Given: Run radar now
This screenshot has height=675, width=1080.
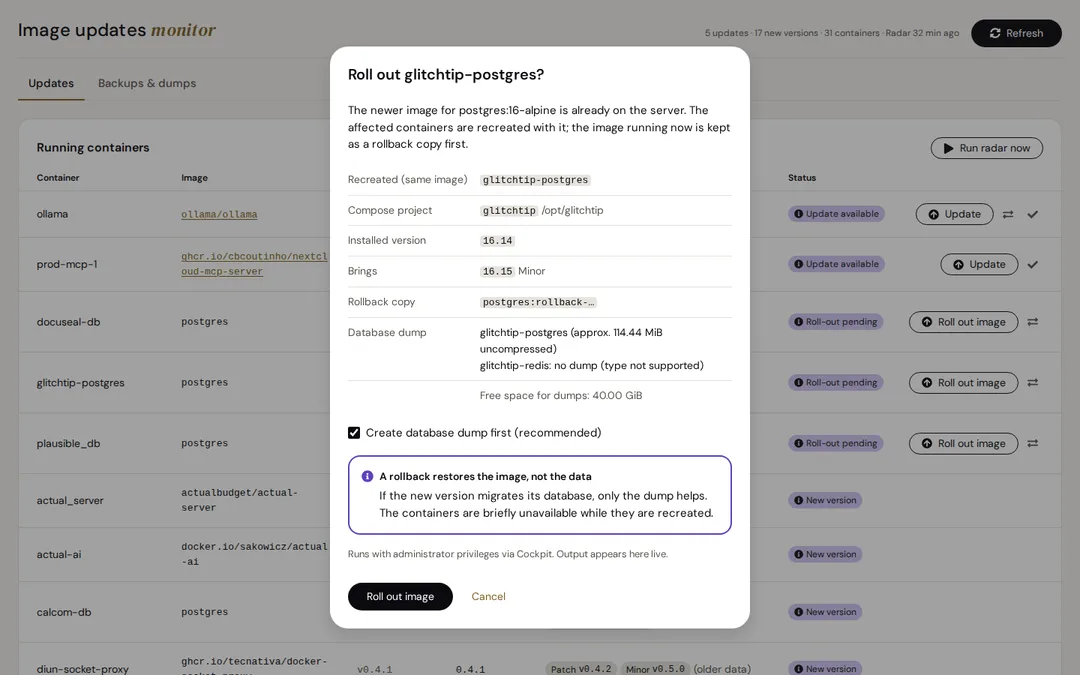Looking at the screenshot, I should [x=986, y=148].
